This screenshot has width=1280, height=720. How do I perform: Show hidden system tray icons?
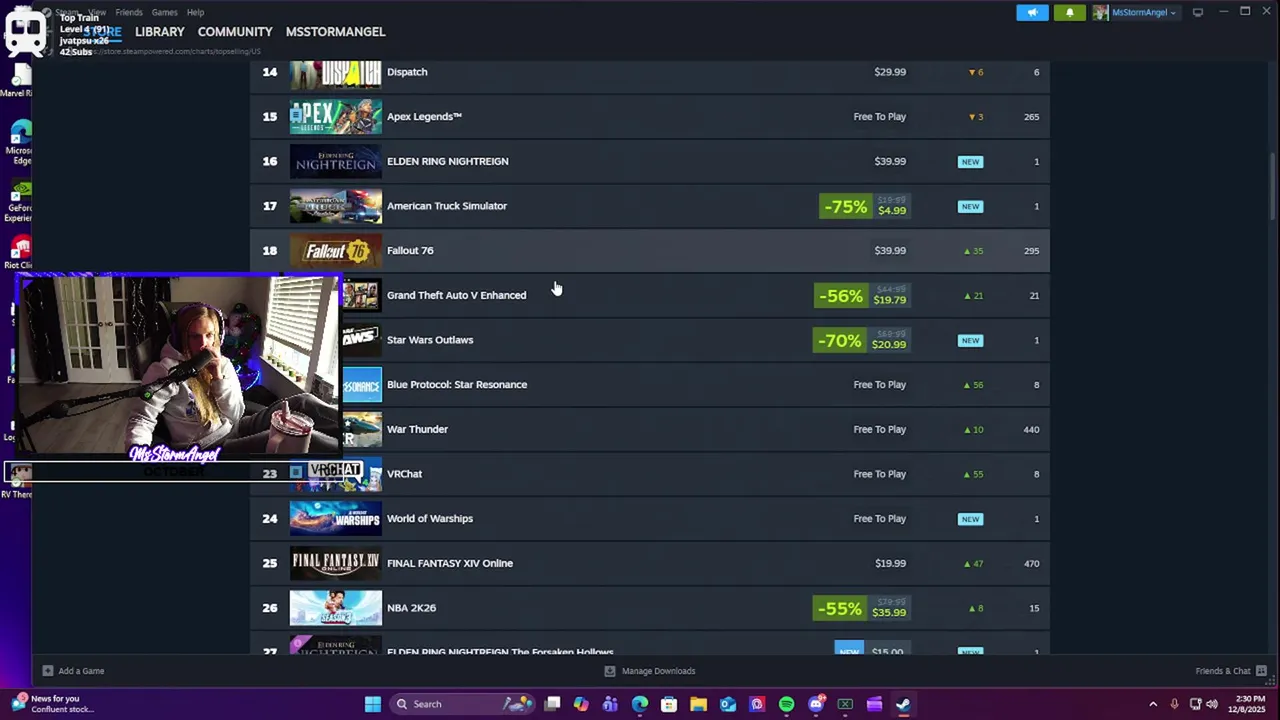click(x=1153, y=704)
